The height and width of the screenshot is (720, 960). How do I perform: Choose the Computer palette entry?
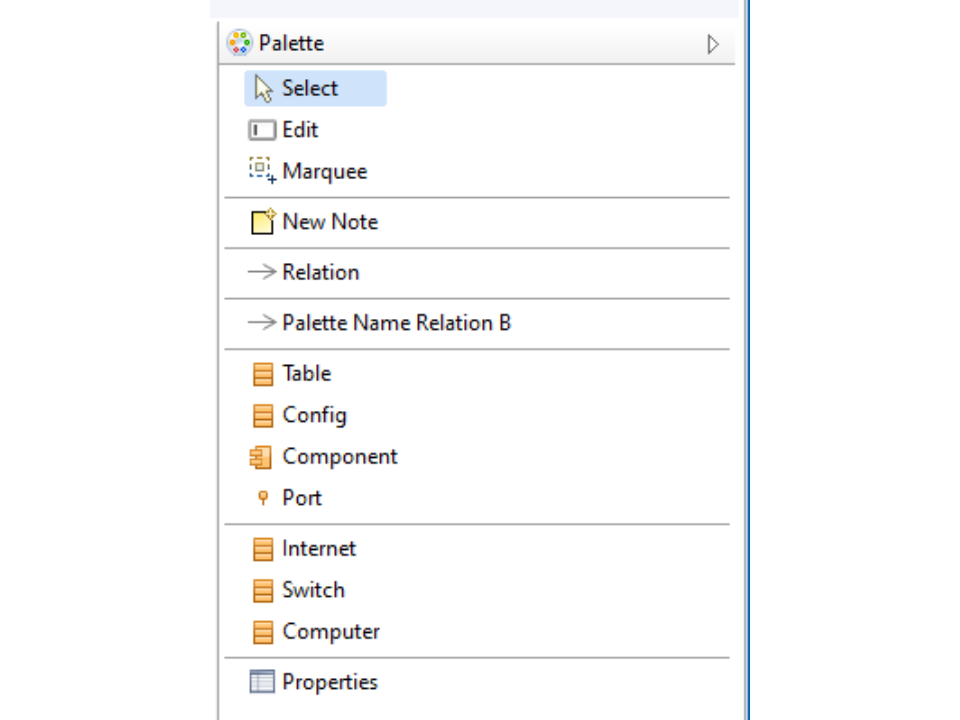330,632
